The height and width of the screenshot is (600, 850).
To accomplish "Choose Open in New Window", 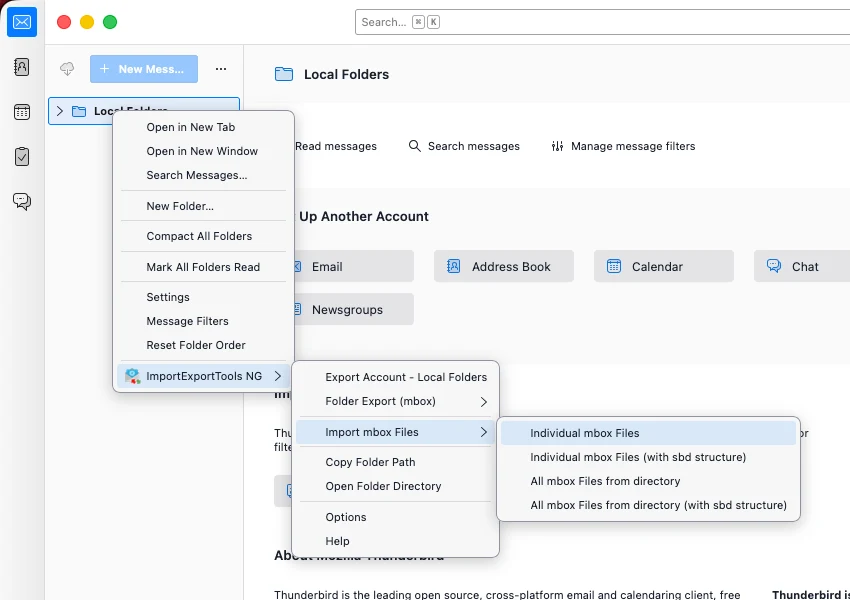I will tap(203, 151).
